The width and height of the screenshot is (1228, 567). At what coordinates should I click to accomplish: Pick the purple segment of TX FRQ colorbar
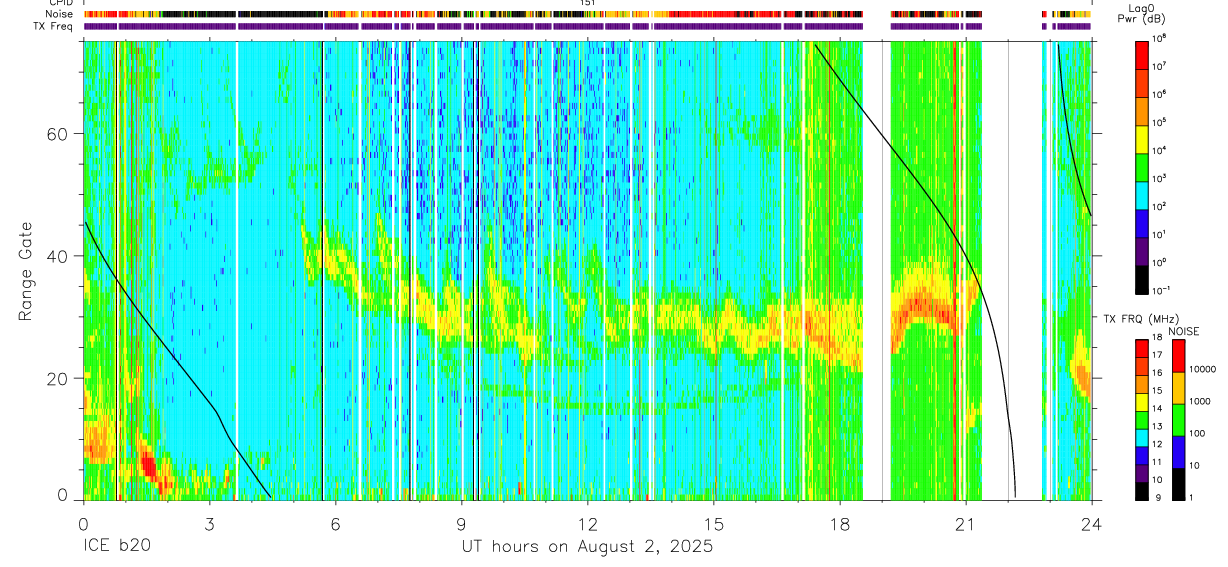tap(1141, 472)
